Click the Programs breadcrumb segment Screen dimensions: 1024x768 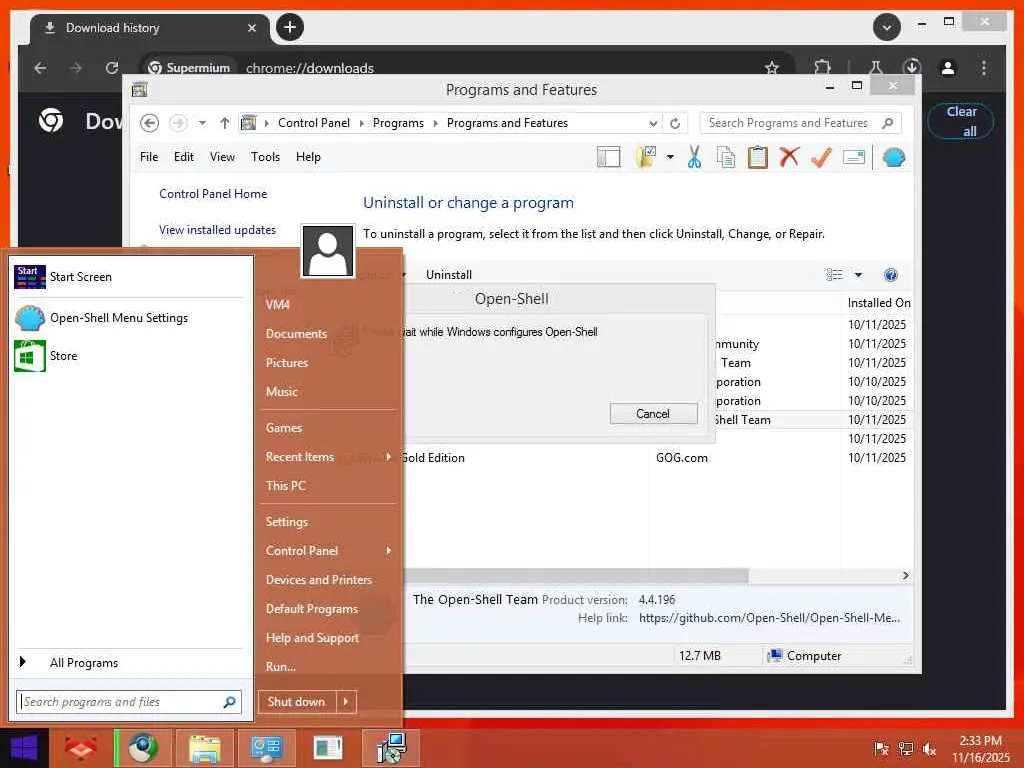tap(398, 123)
